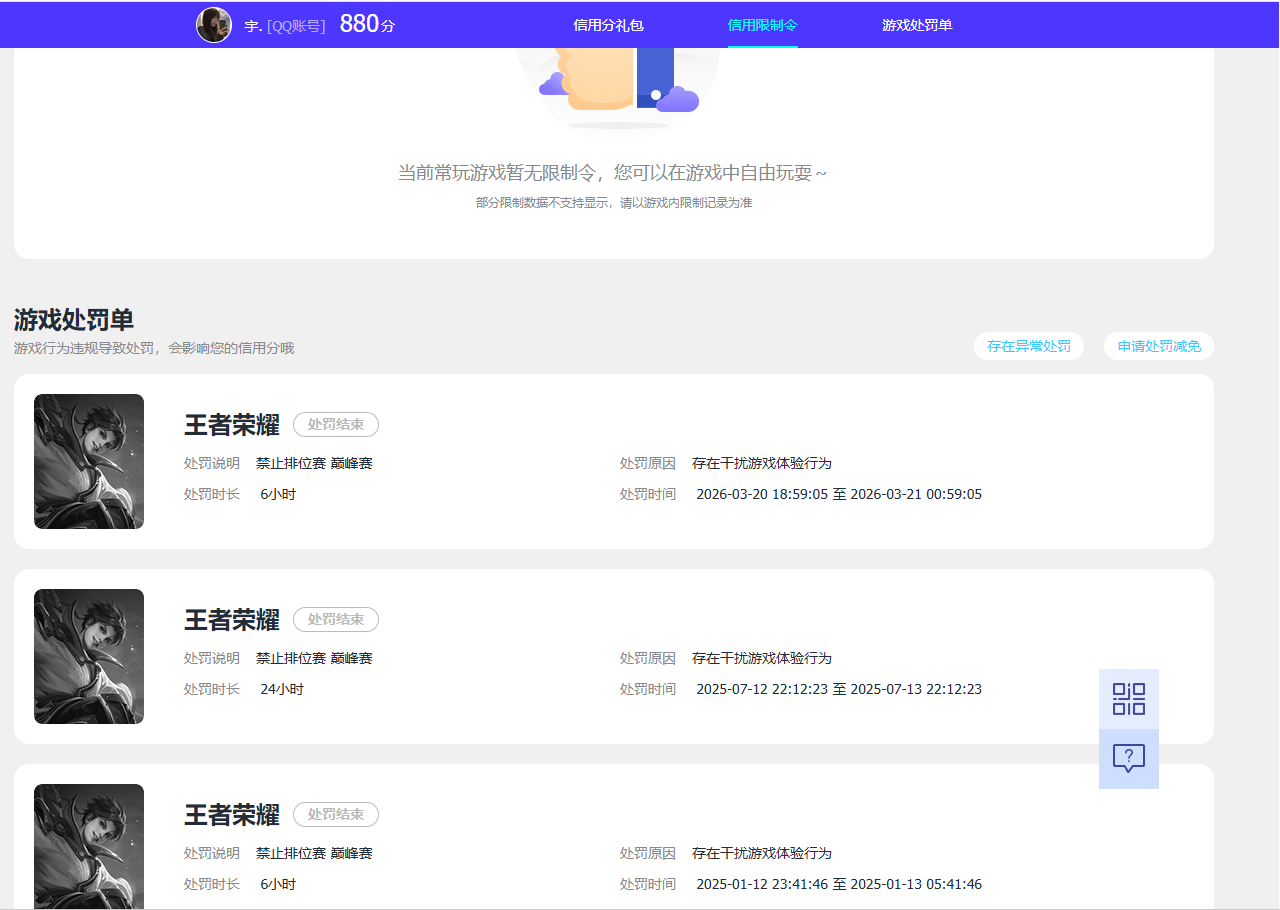The height and width of the screenshot is (910, 1280).
Task: Switch to 信用分礼包 tab
Action: 608,25
